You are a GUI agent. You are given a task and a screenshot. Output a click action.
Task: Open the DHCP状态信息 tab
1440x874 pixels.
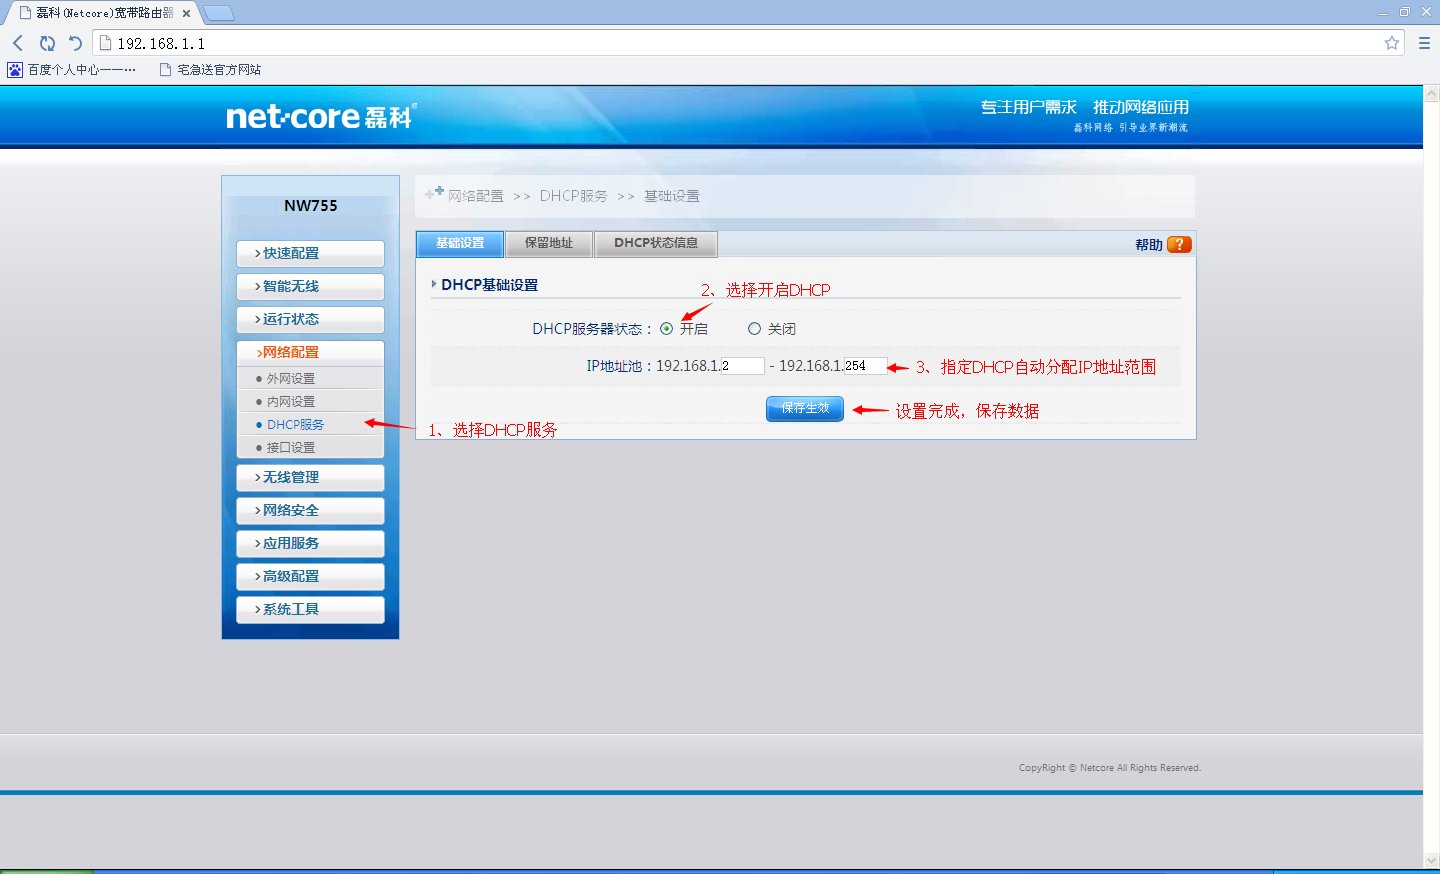coord(655,243)
